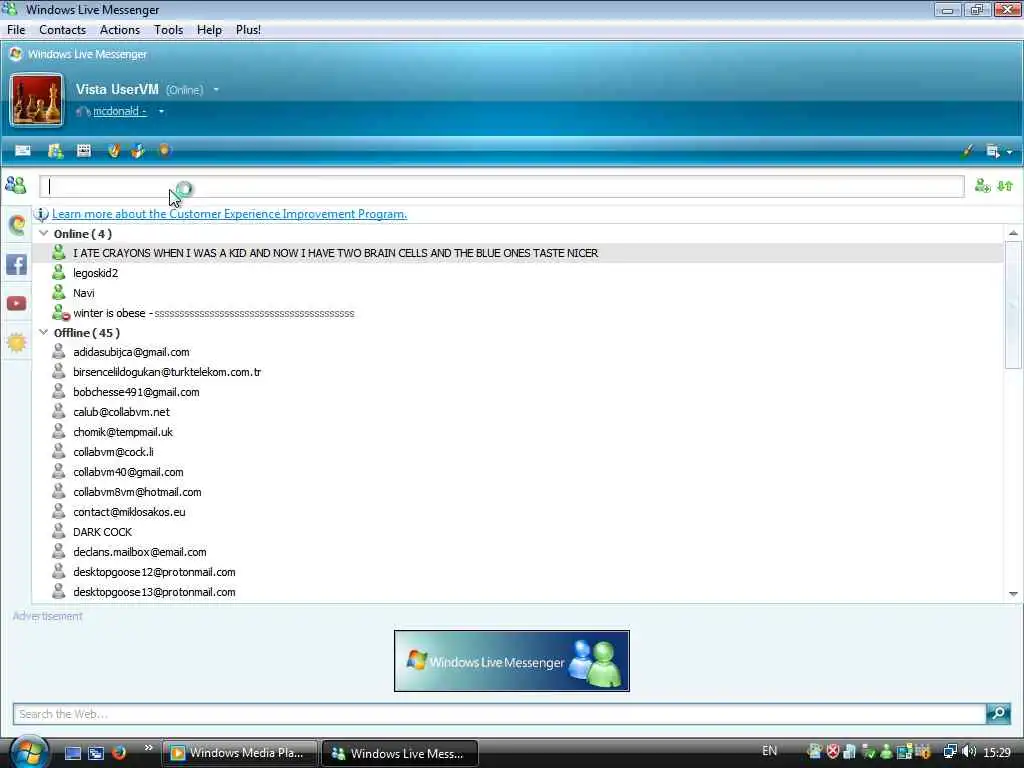Click the Vista UserVM display name

(x=117, y=89)
